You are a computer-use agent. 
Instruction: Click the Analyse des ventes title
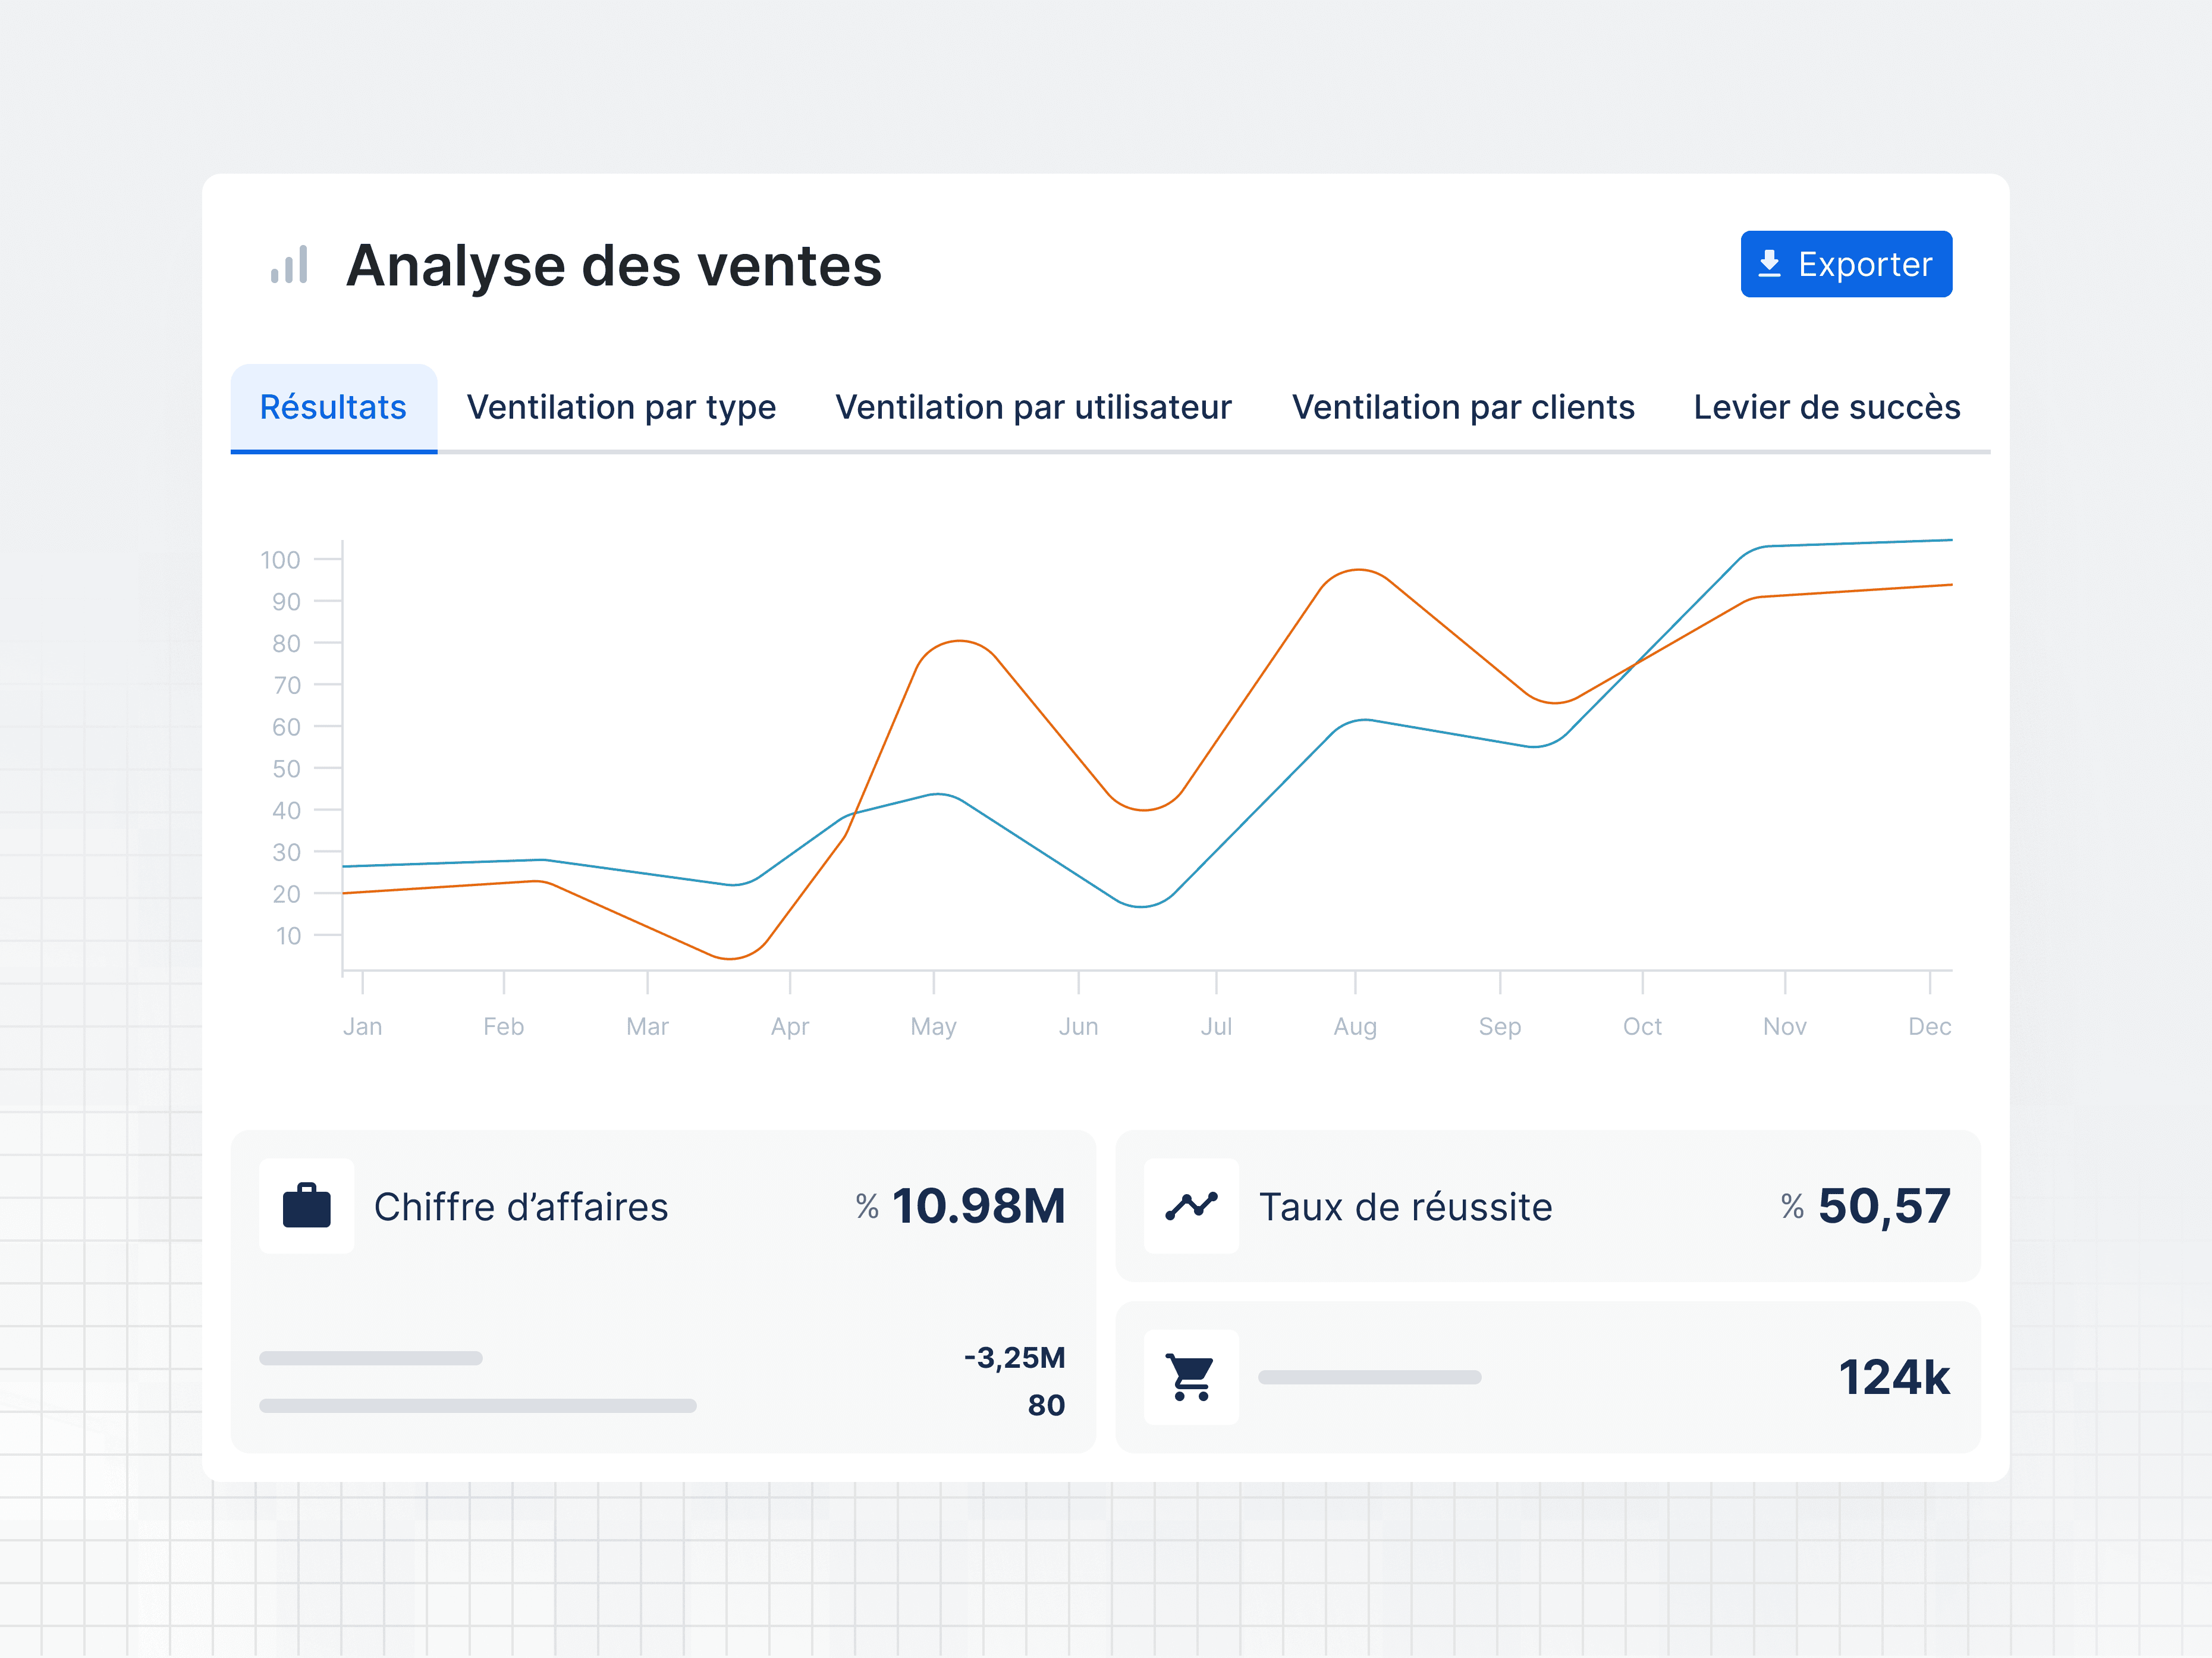click(614, 266)
